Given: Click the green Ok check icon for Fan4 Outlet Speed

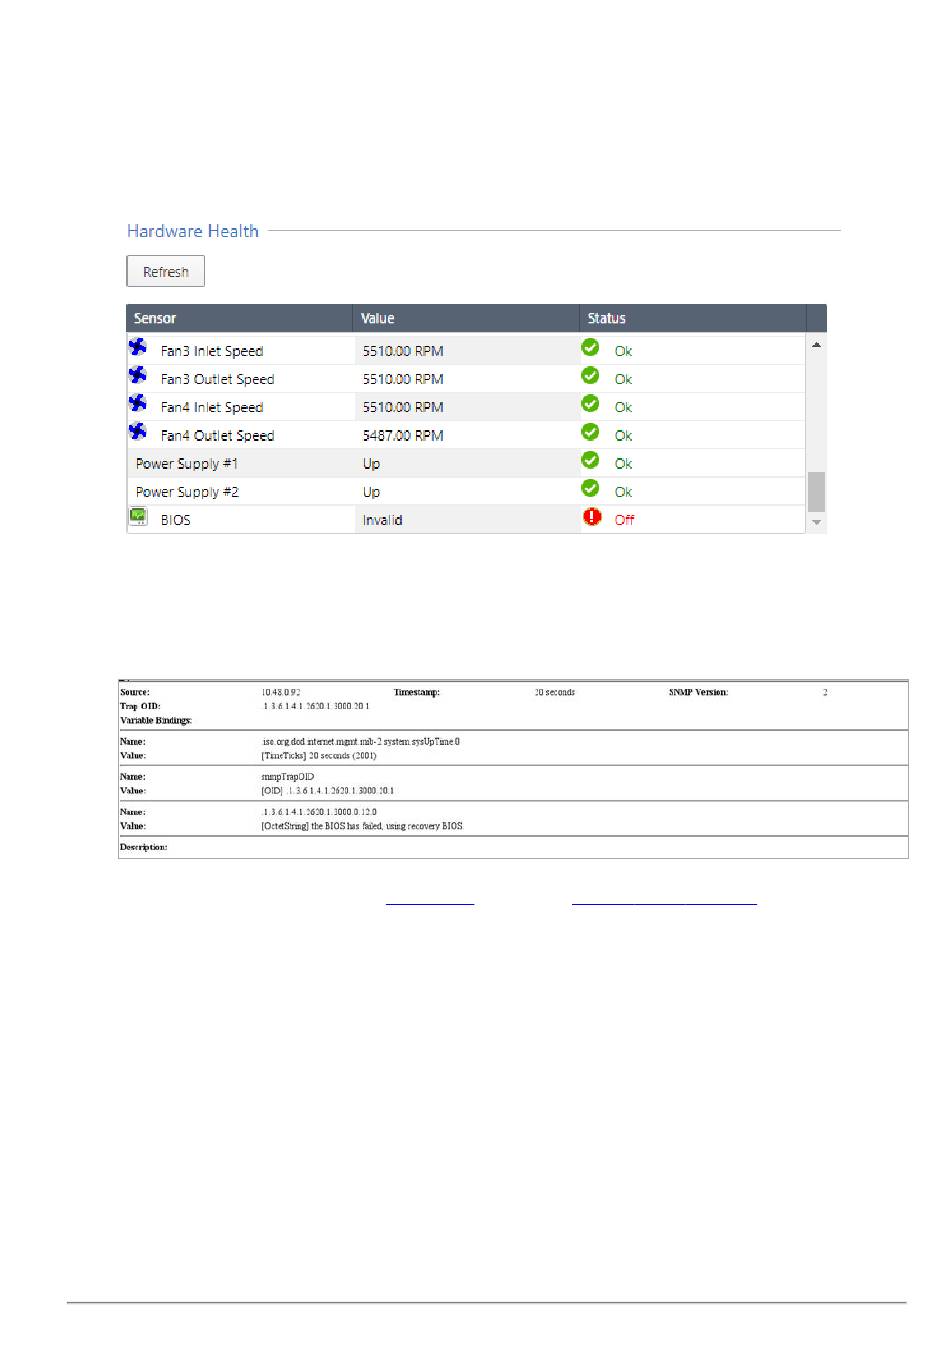Looking at the screenshot, I should pos(591,431).
